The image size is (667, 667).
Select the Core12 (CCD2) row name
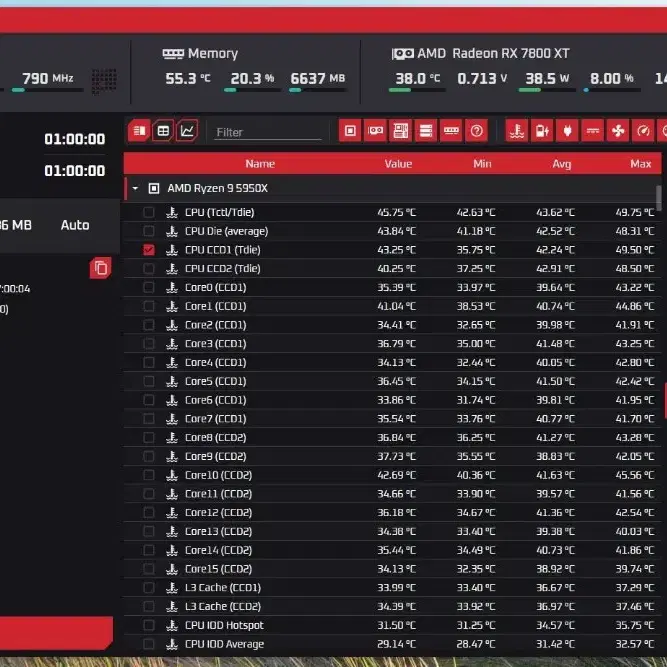218,513
